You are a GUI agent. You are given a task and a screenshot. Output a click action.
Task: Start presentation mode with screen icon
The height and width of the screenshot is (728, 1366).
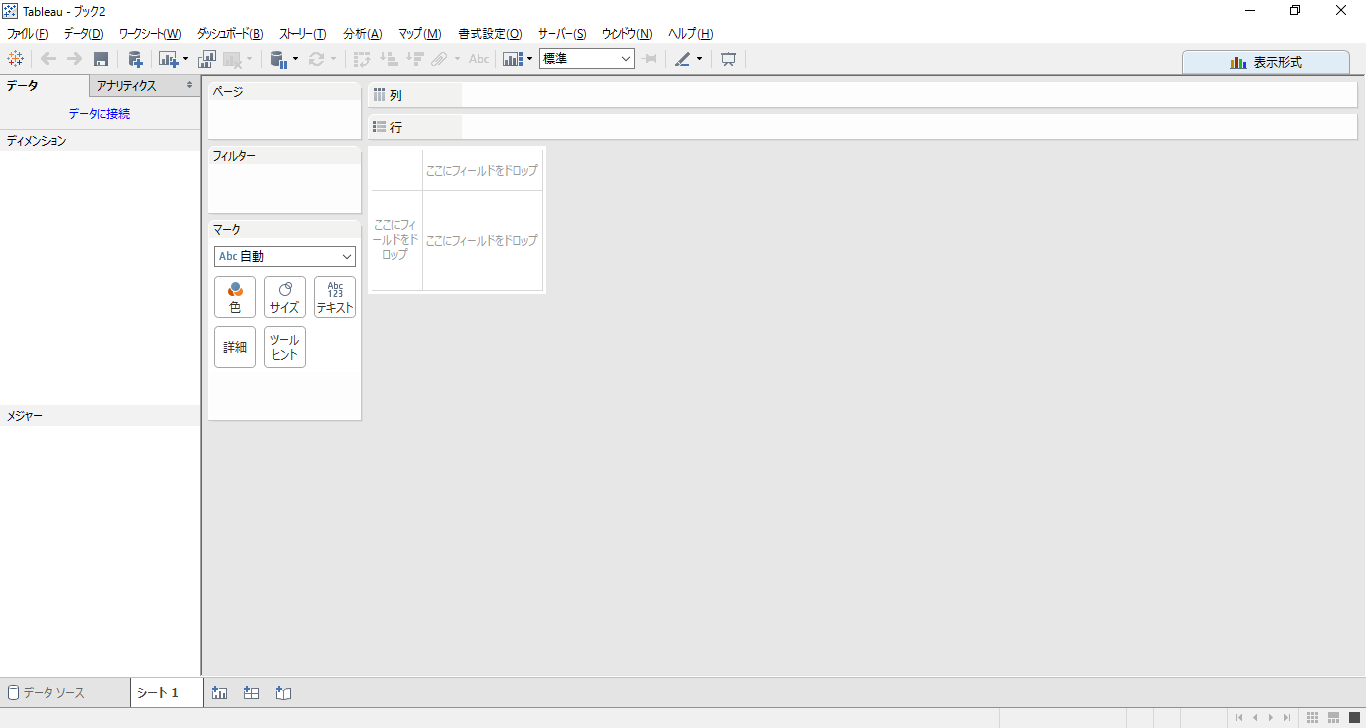(x=728, y=59)
